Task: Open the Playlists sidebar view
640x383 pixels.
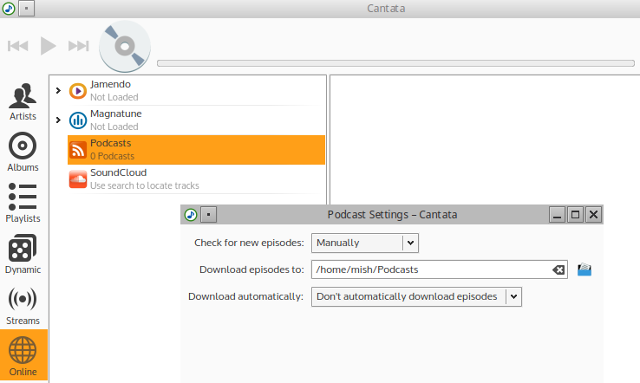Action: tap(23, 203)
